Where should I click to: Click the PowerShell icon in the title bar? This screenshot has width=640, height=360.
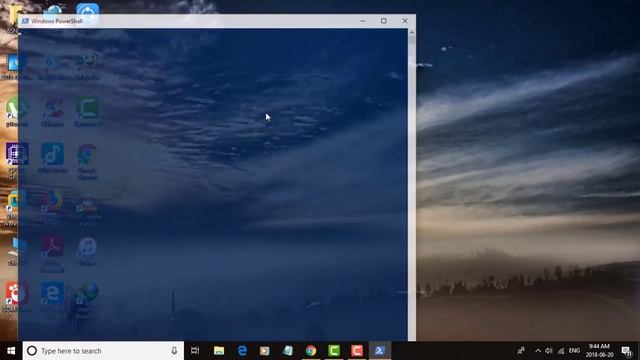pyautogui.click(x=25, y=21)
